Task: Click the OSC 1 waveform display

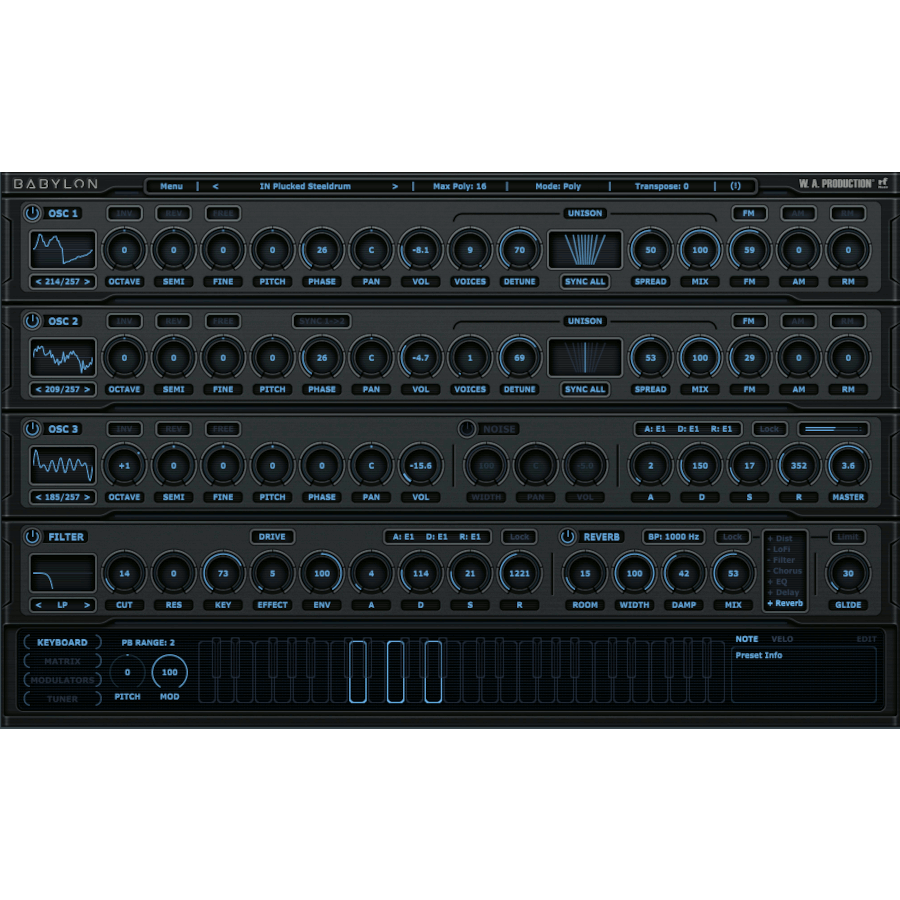Action: coord(63,250)
